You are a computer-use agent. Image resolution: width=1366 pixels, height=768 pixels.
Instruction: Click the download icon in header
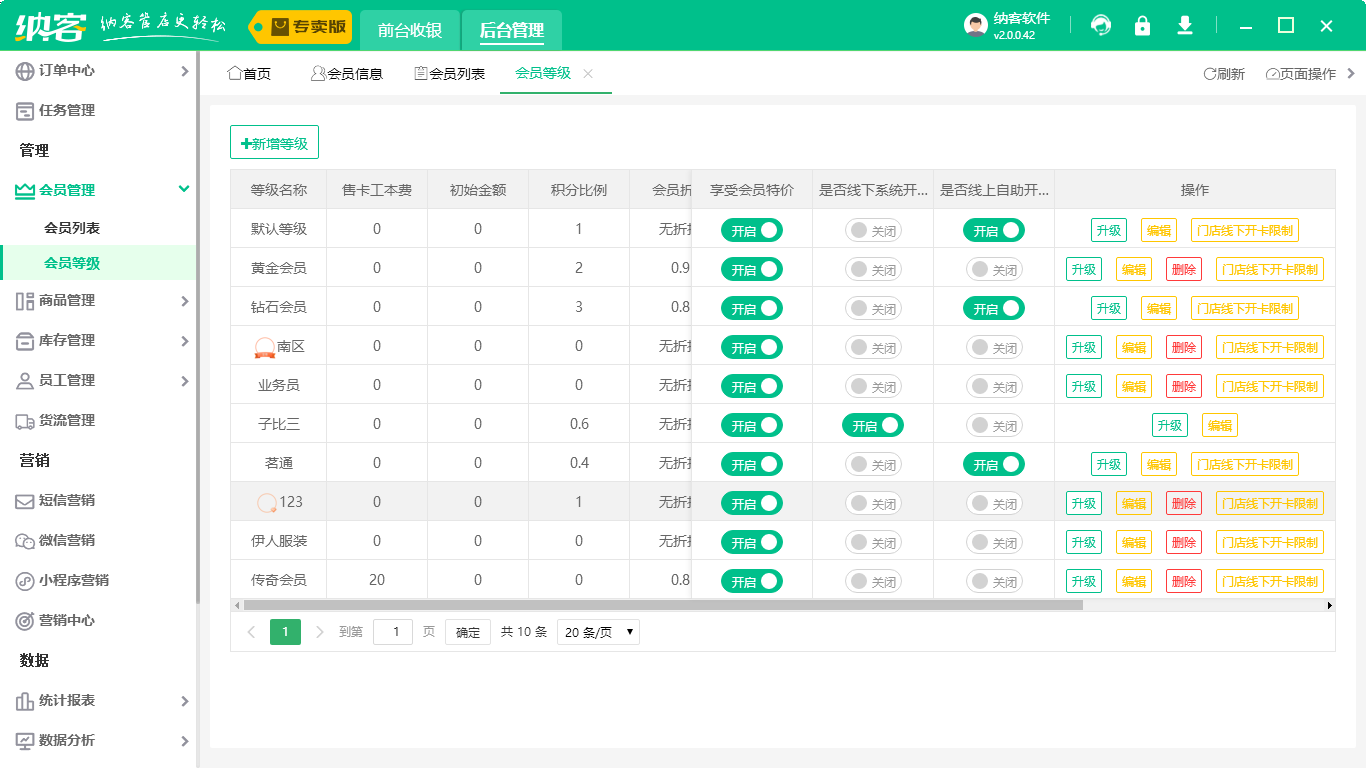[1185, 26]
